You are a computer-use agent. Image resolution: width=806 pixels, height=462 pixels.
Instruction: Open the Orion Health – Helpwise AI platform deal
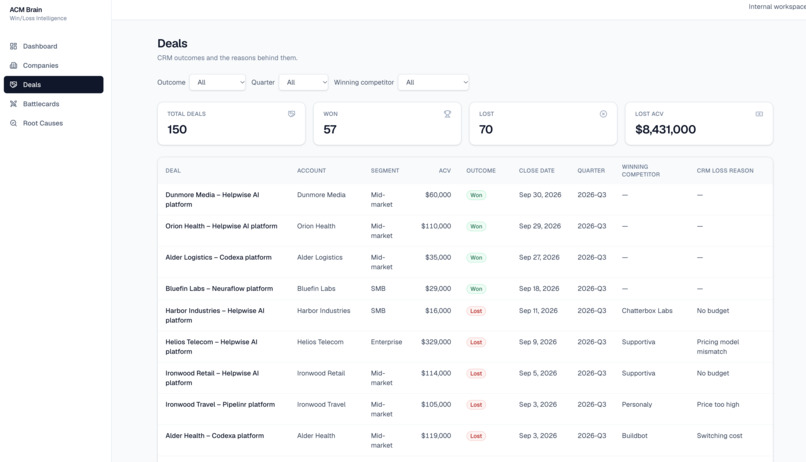coord(221,226)
